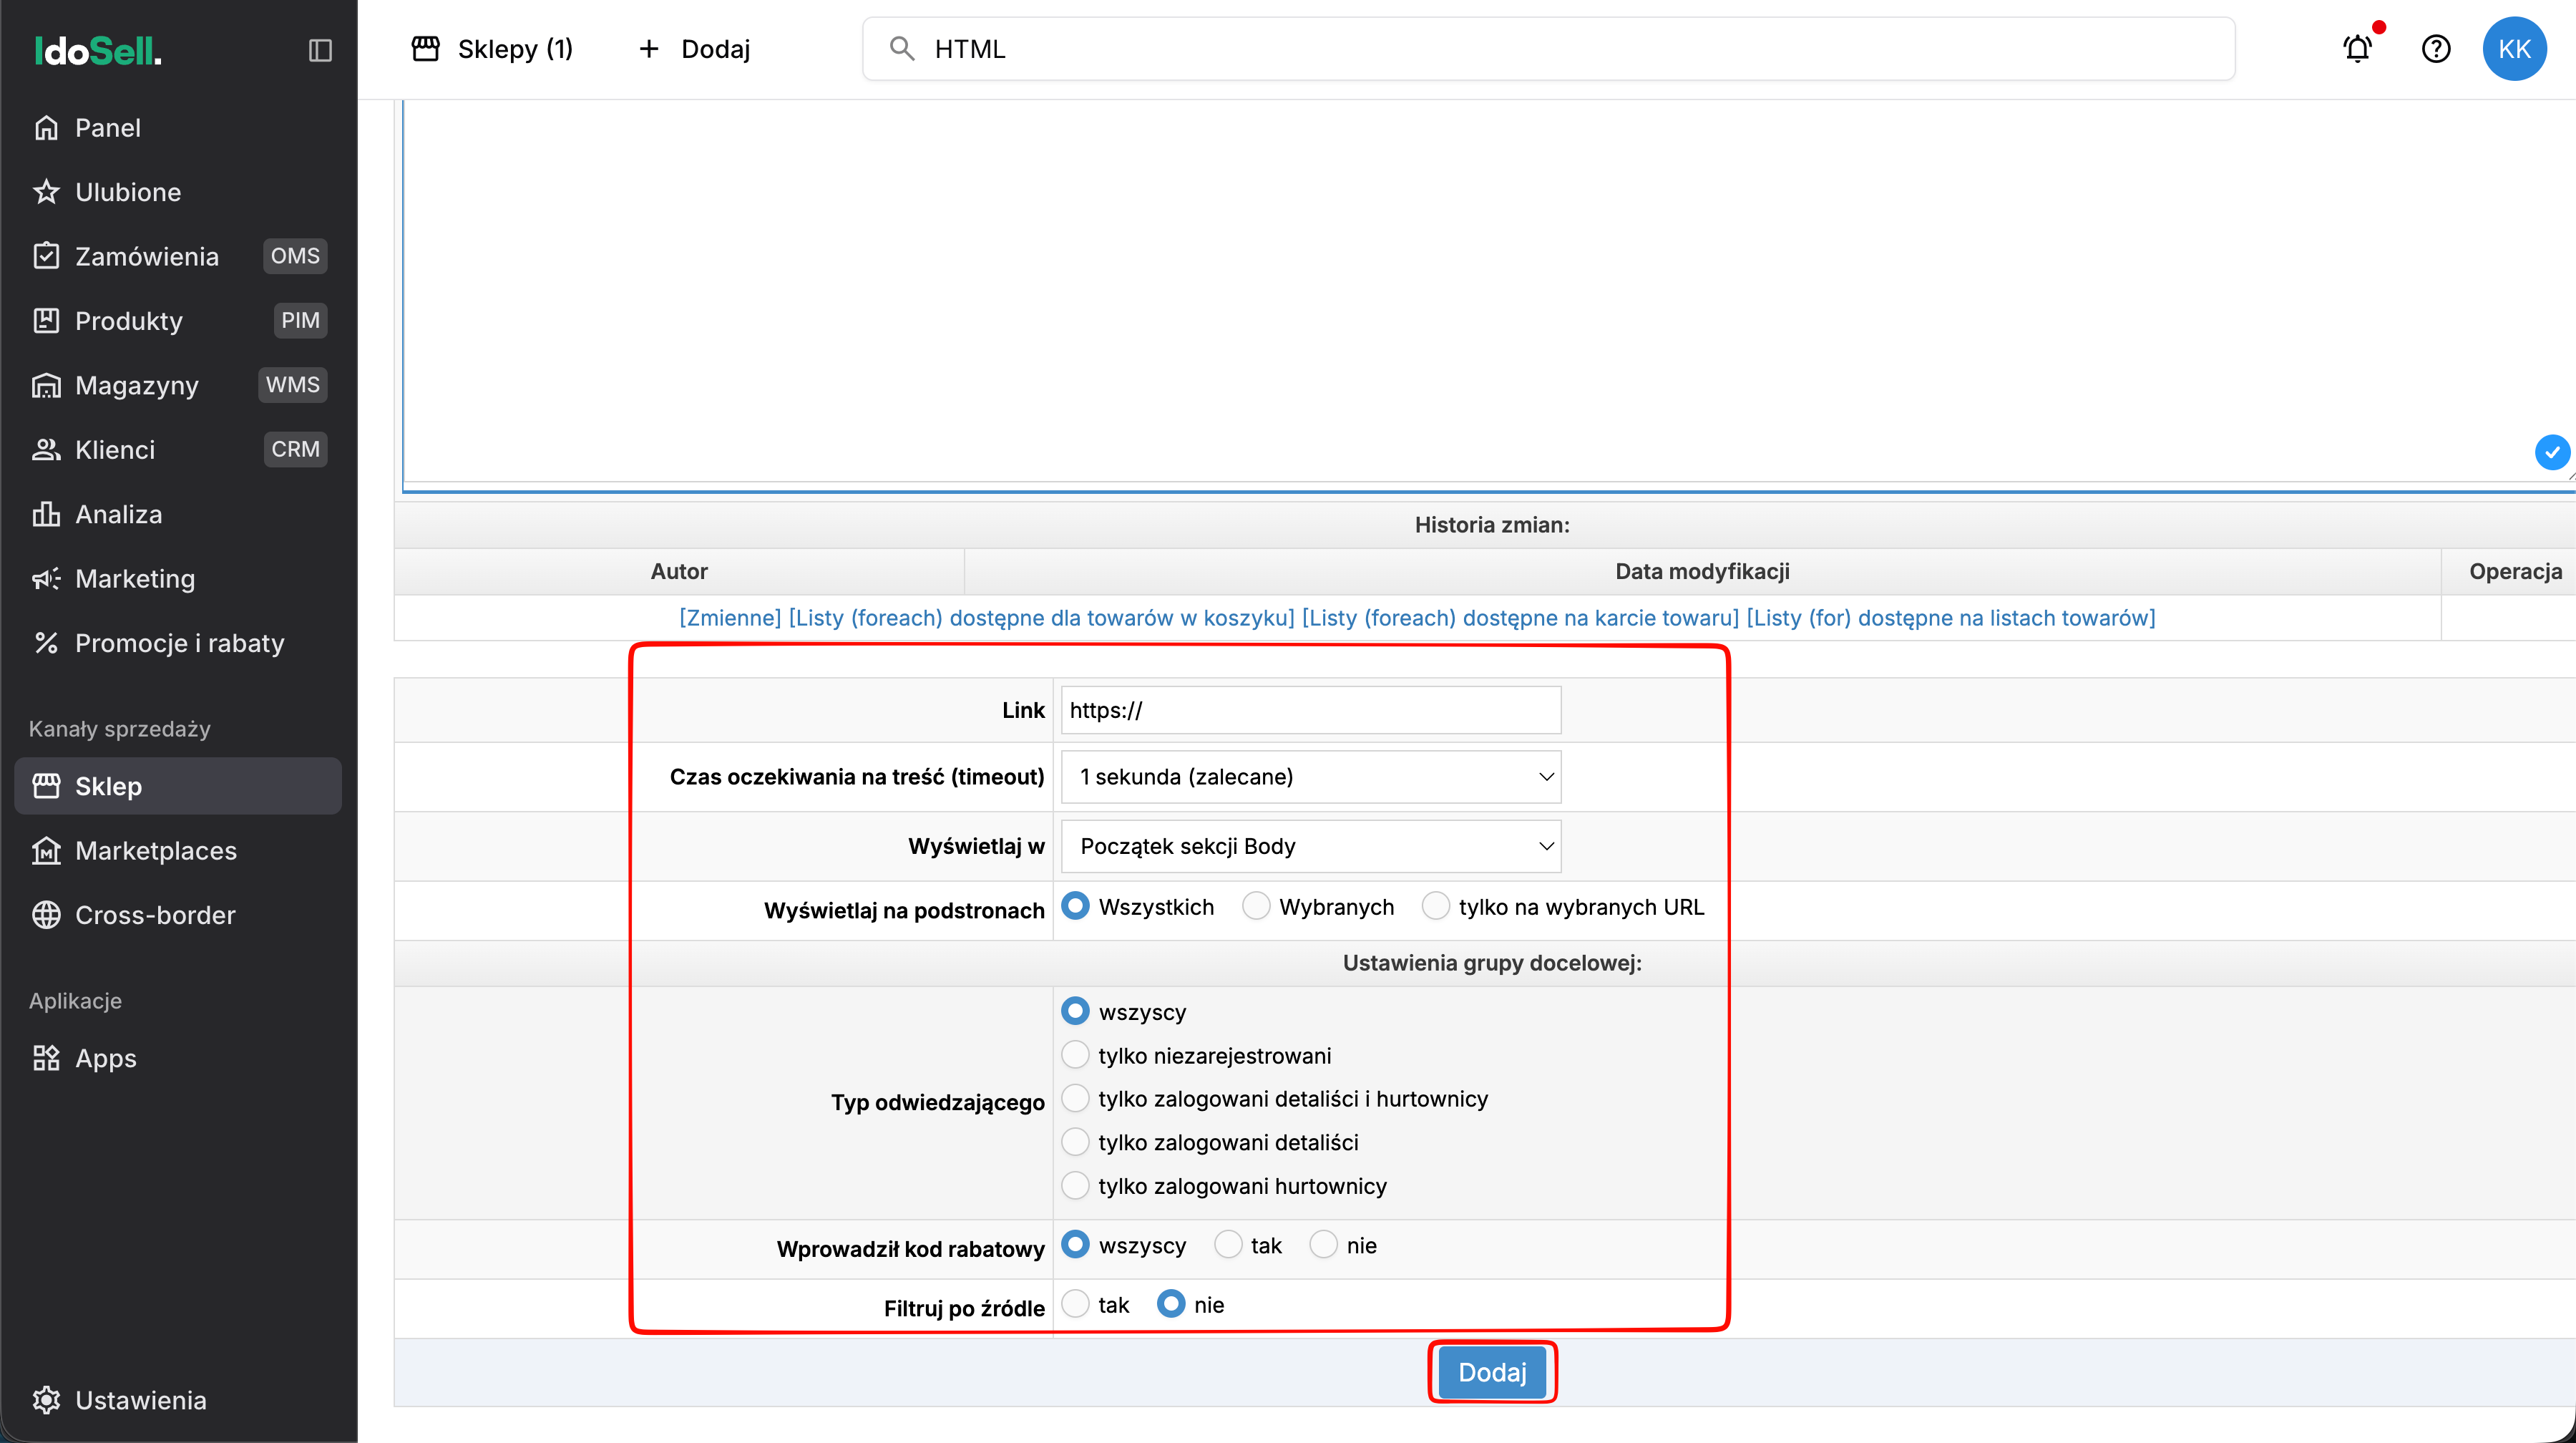Open the [Zmienne] link

[730, 618]
